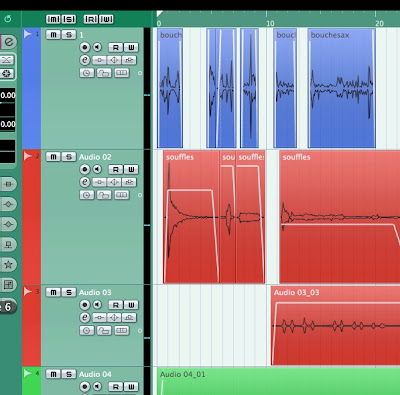Mute Audio 04 track
The width and height of the screenshot is (400, 395).
click(x=53, y=374)
